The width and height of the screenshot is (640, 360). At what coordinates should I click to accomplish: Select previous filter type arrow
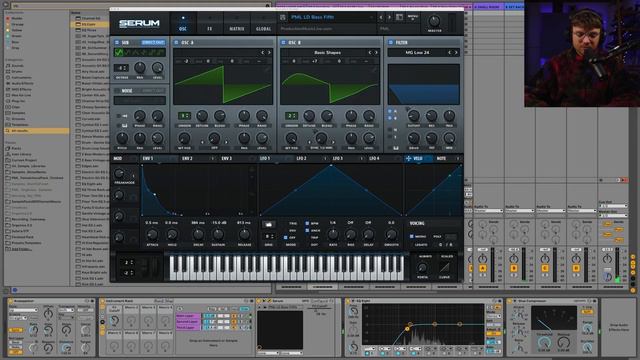[449, 53]
